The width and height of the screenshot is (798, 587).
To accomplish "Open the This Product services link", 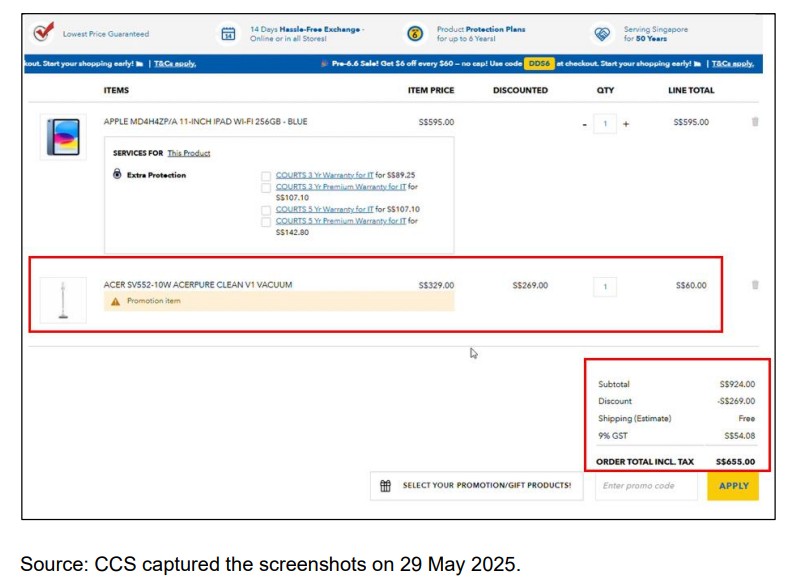I will 189,153.
